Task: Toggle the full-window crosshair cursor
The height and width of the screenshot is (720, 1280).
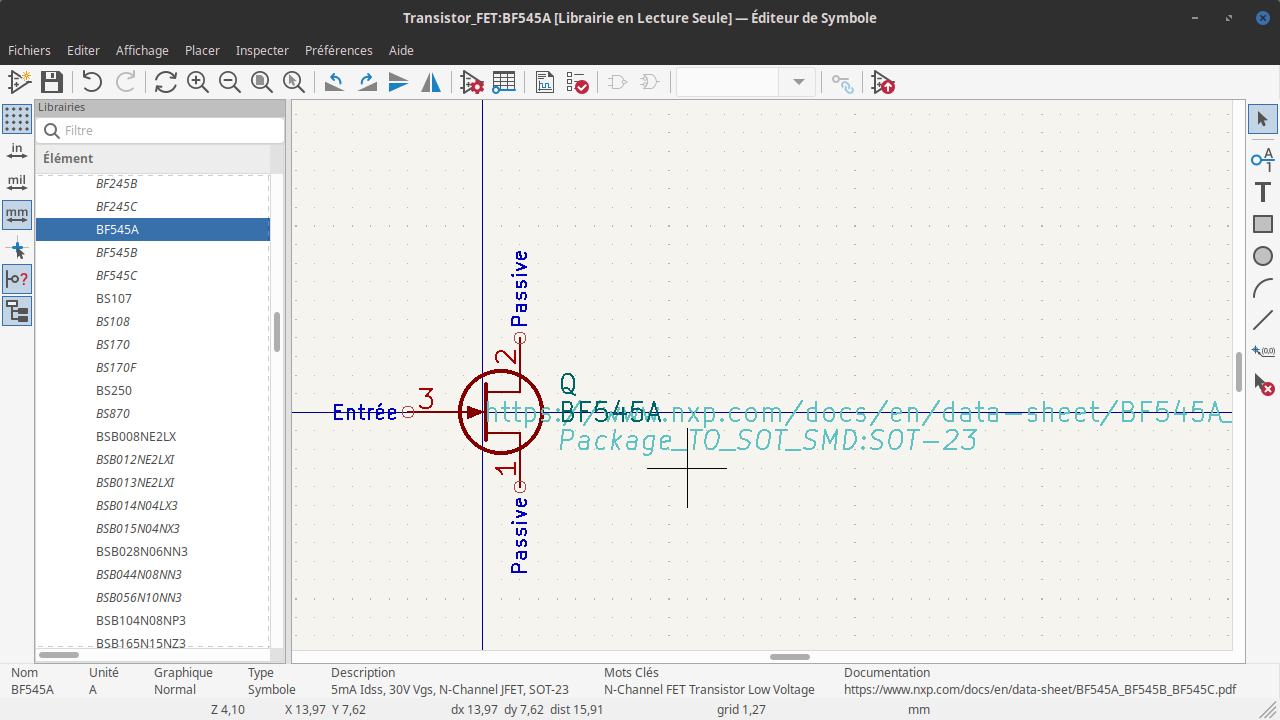Action: point(17,247)
